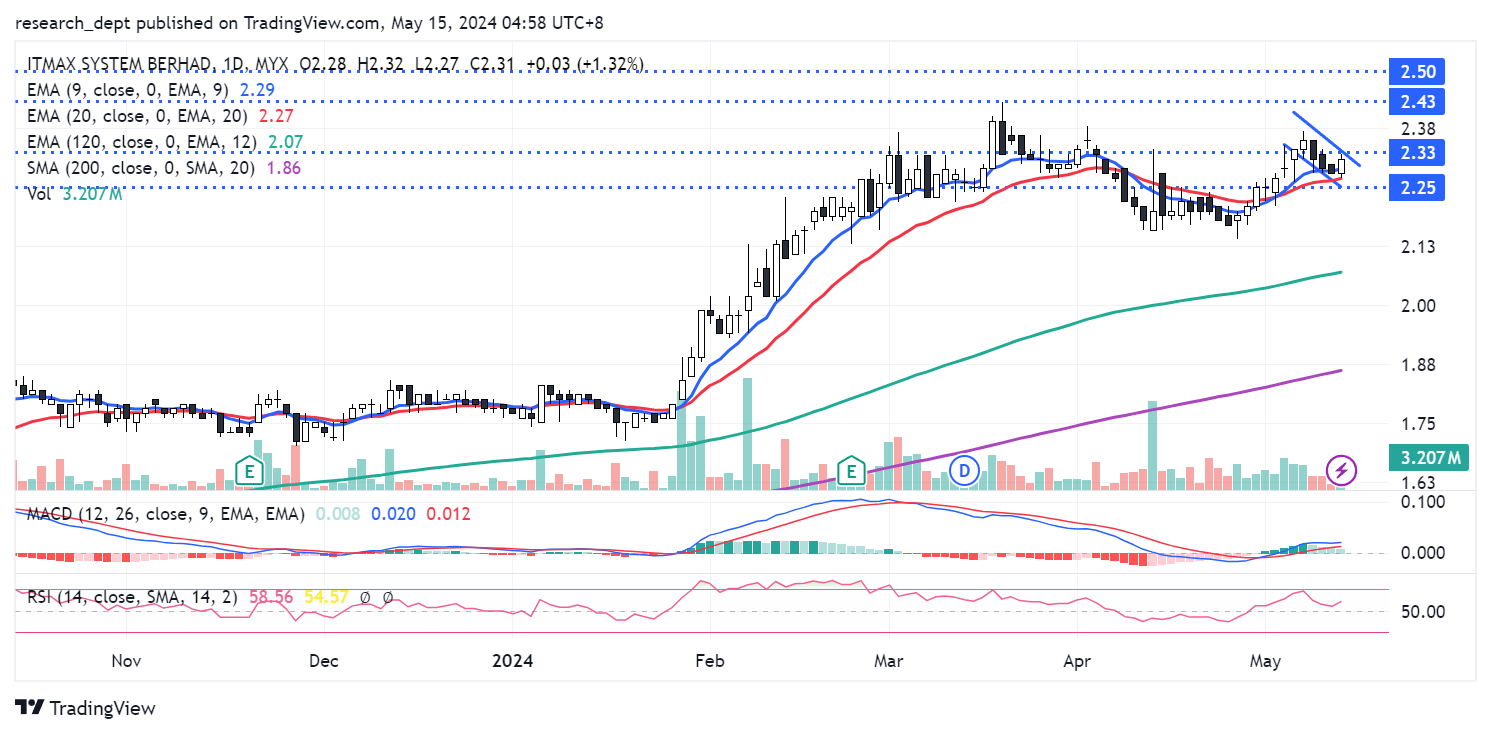
Task: Select the 2.33 blue price level label
Action: point(1418,153)
